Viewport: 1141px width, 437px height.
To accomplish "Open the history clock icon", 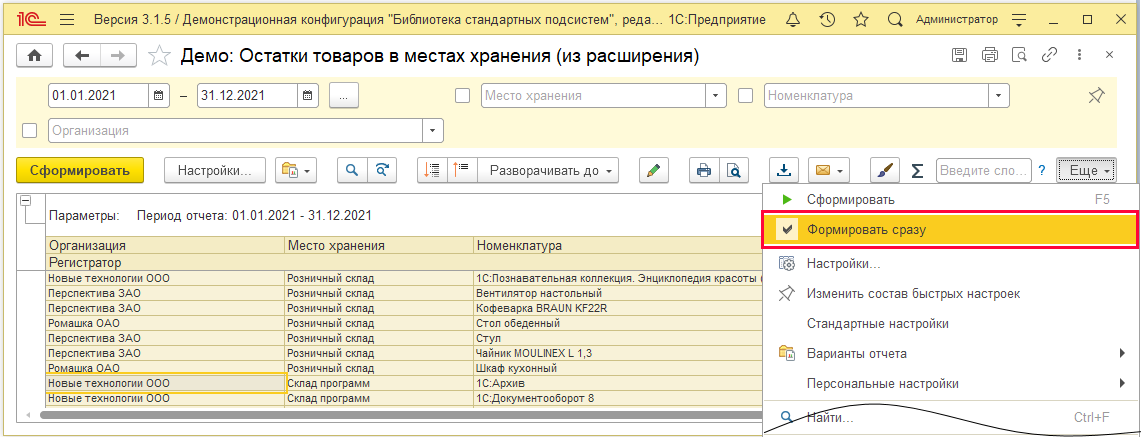I will click(827, 20).
